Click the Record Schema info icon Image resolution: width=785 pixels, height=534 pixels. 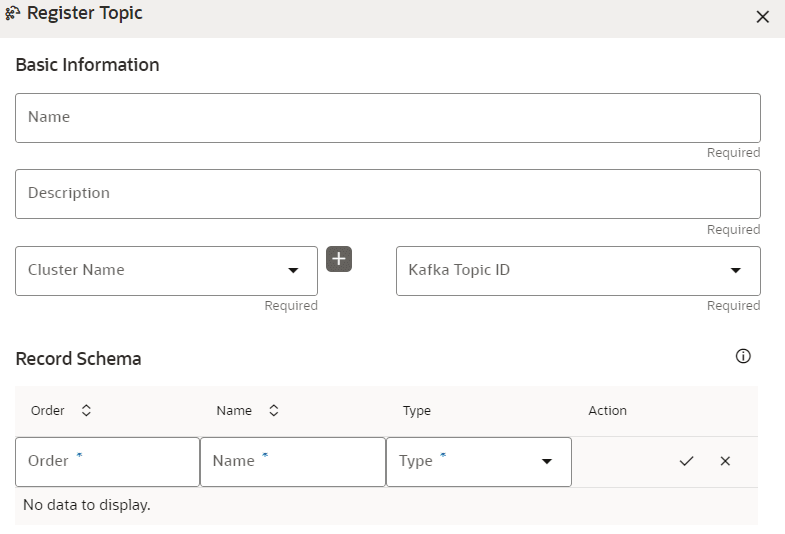(743, 356)
